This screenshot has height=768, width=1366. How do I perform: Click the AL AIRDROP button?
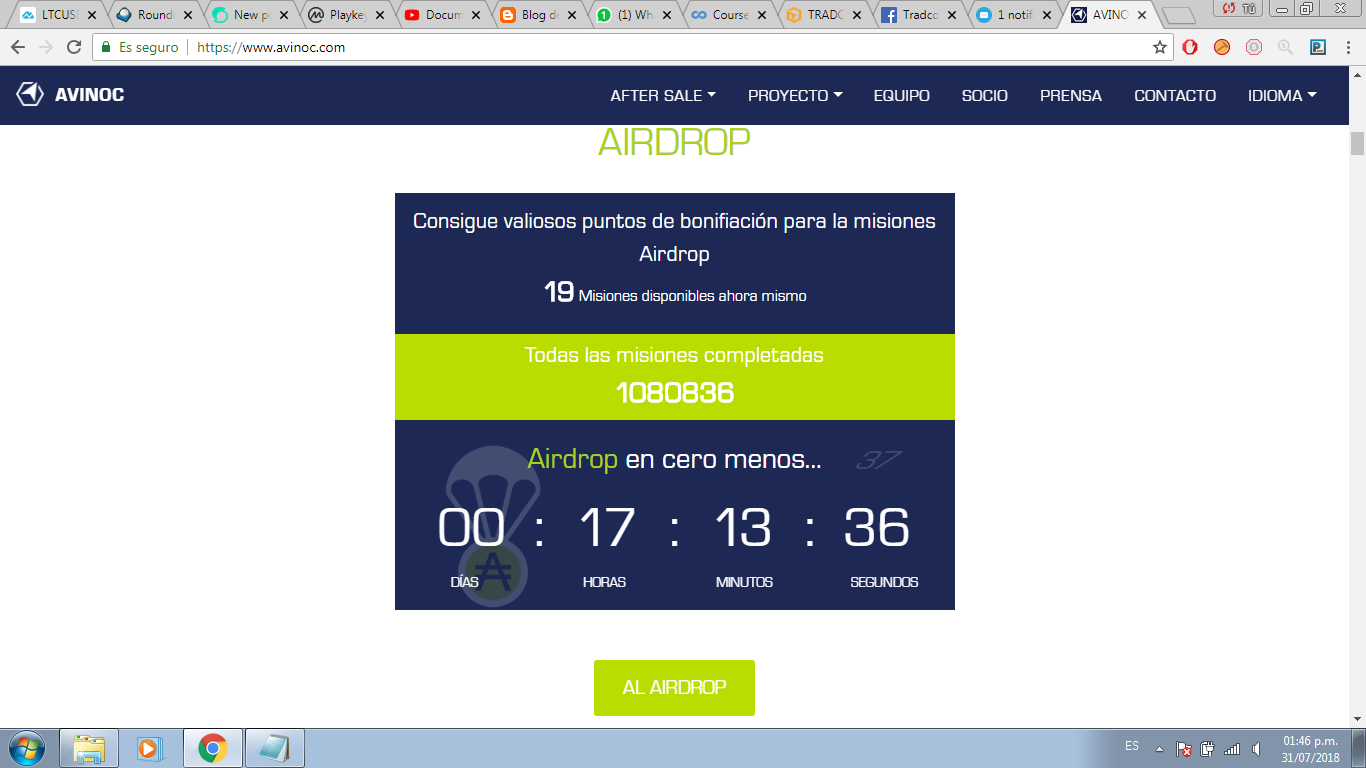[x=674, y=688]
